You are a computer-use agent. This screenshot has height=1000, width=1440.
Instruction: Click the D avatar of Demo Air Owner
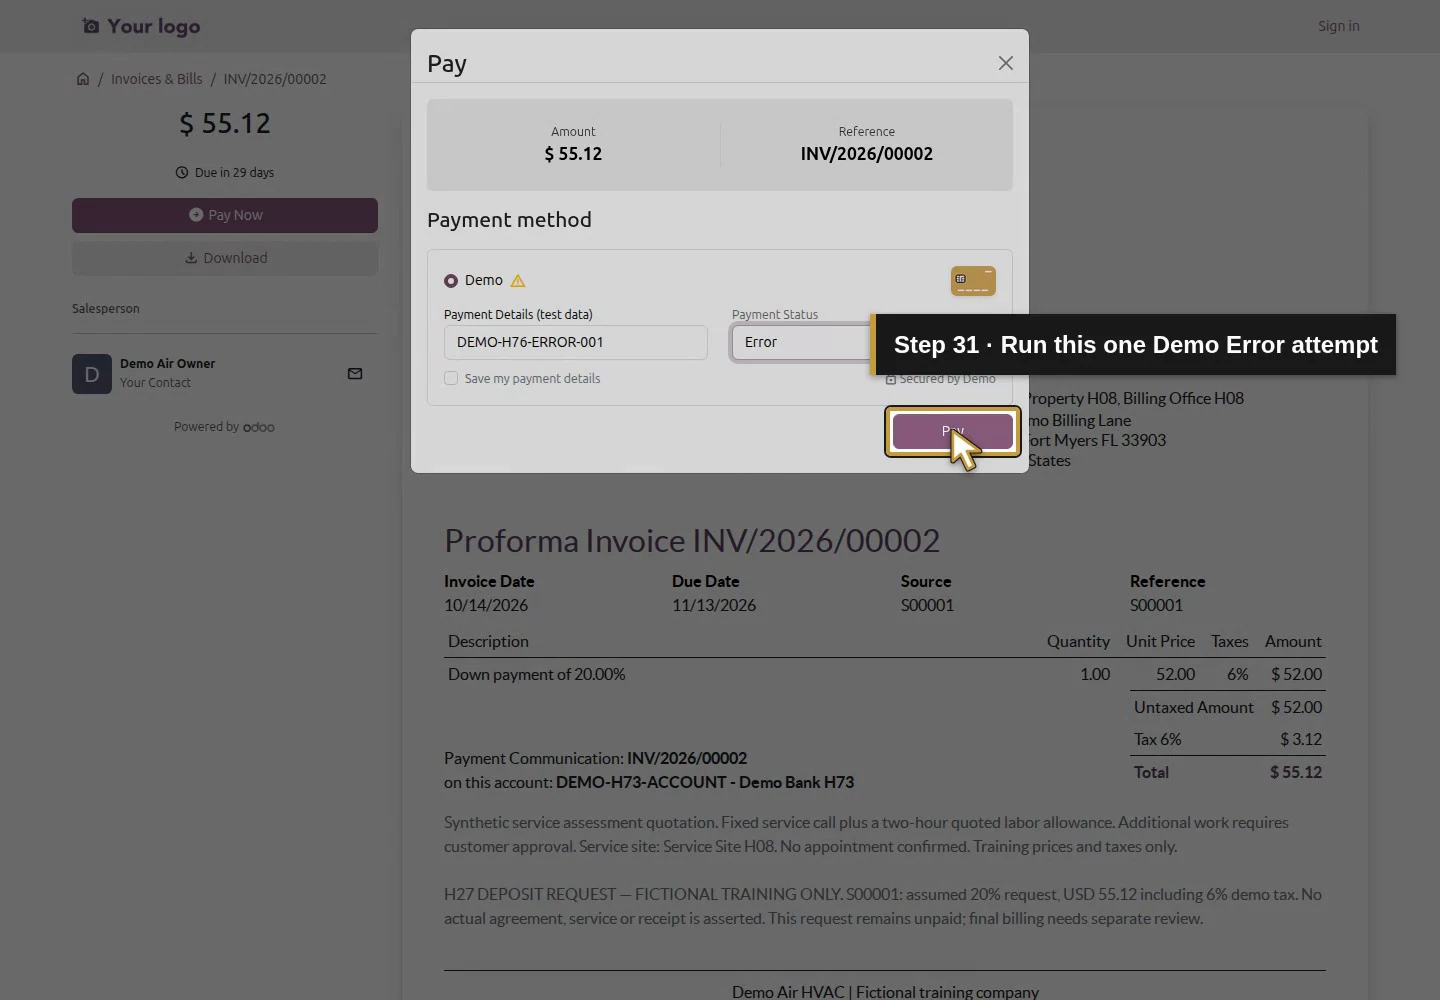tap(92, 374)
